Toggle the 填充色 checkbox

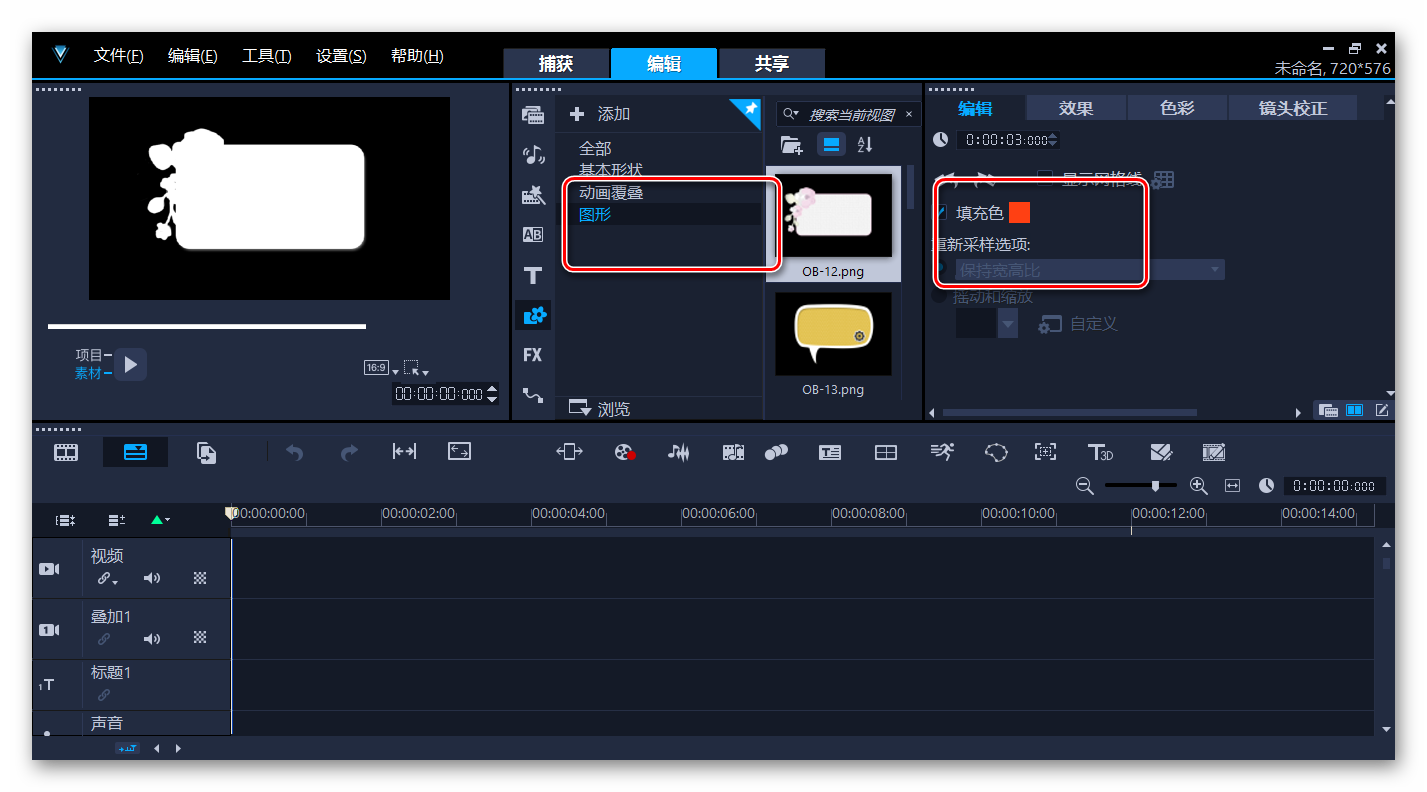[x=940, y=213]
